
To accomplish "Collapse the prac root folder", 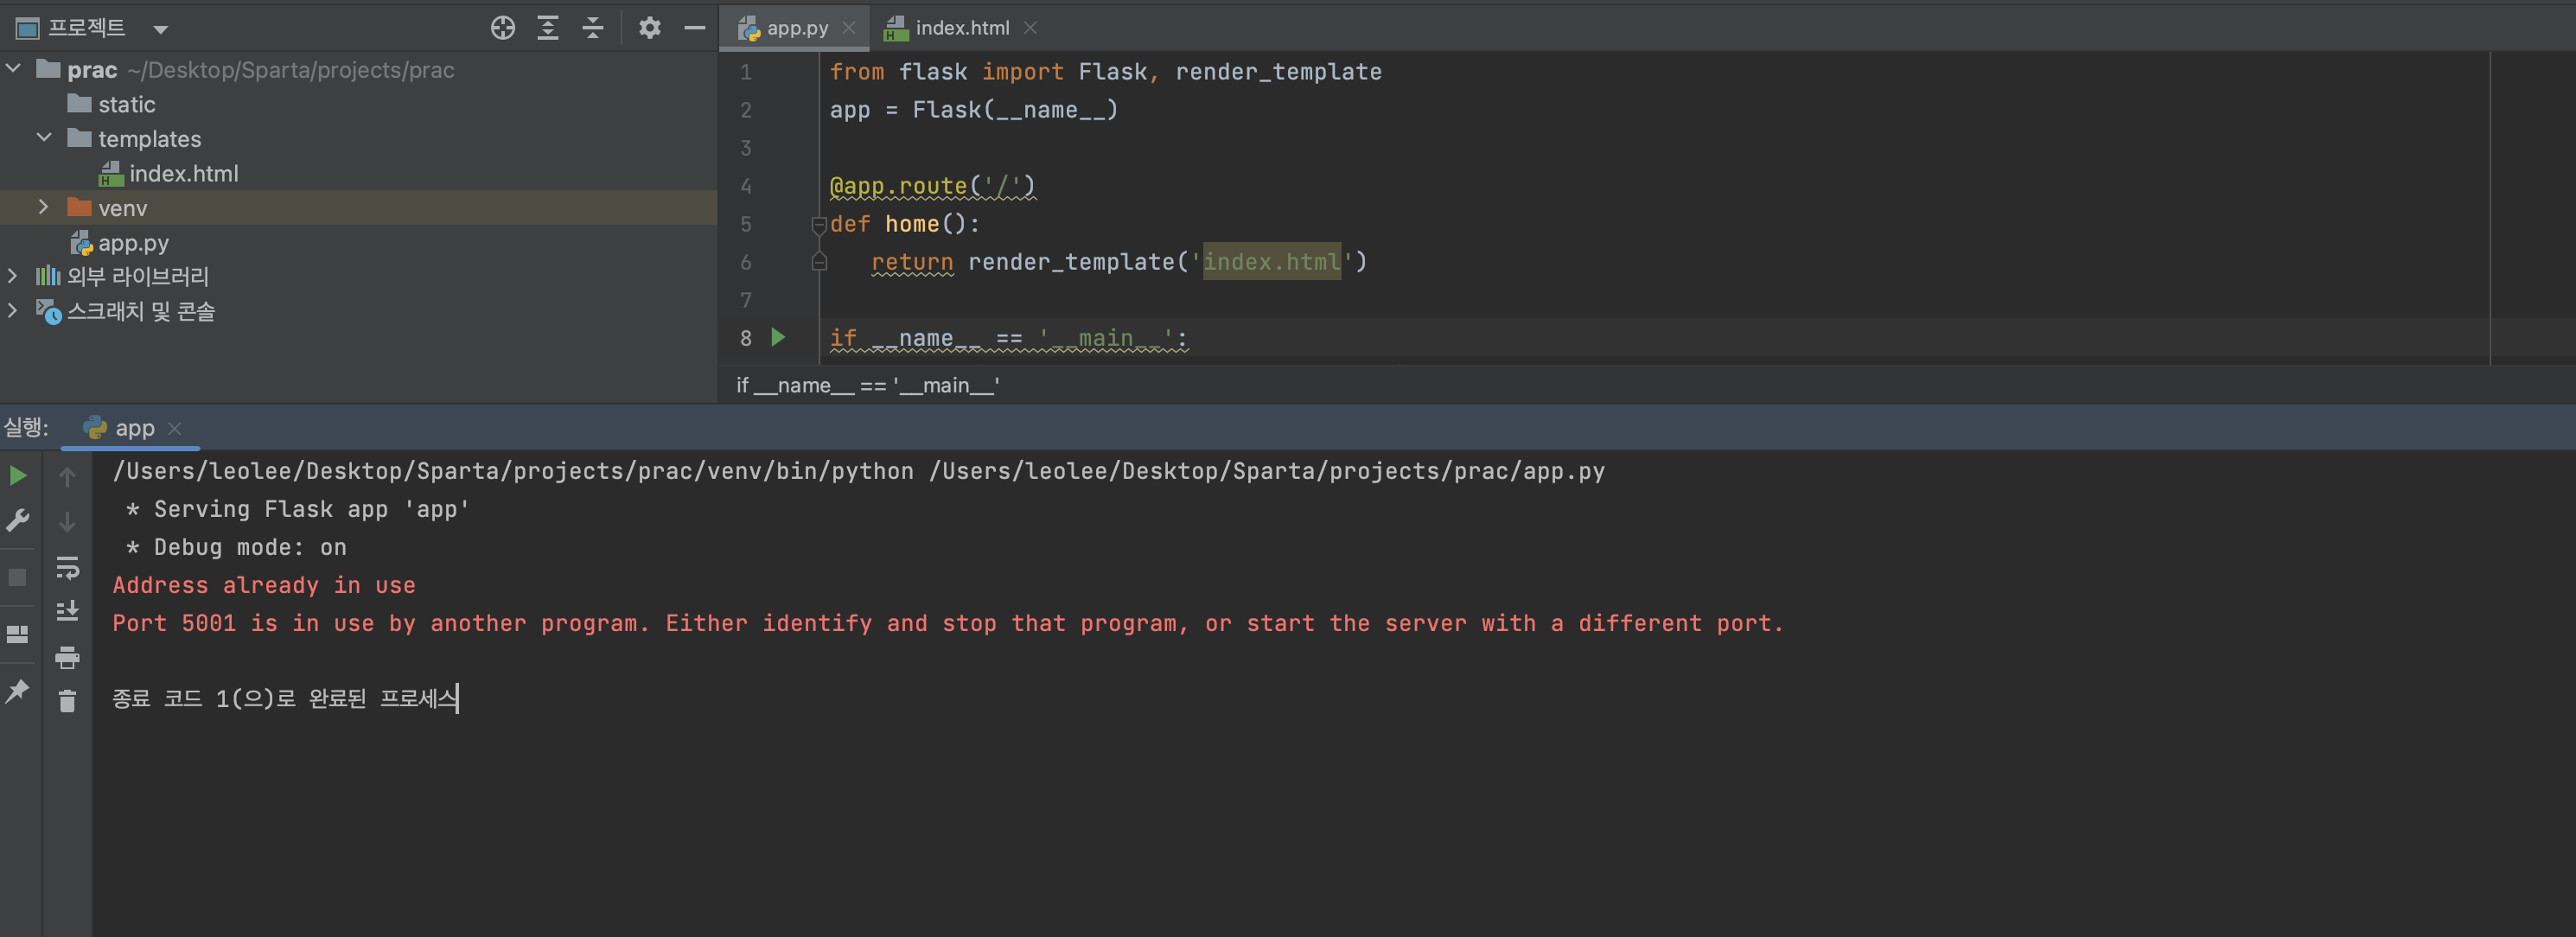I will [x=14, y=69].
